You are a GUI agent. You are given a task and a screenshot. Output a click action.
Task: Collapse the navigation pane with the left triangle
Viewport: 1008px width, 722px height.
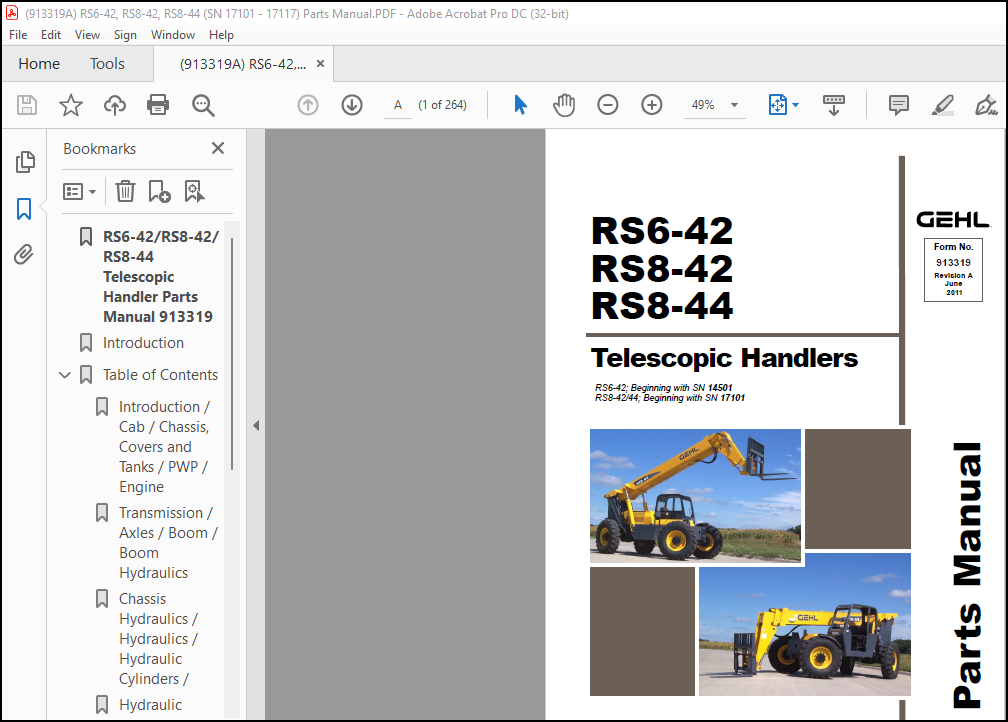tap(256, 426)
